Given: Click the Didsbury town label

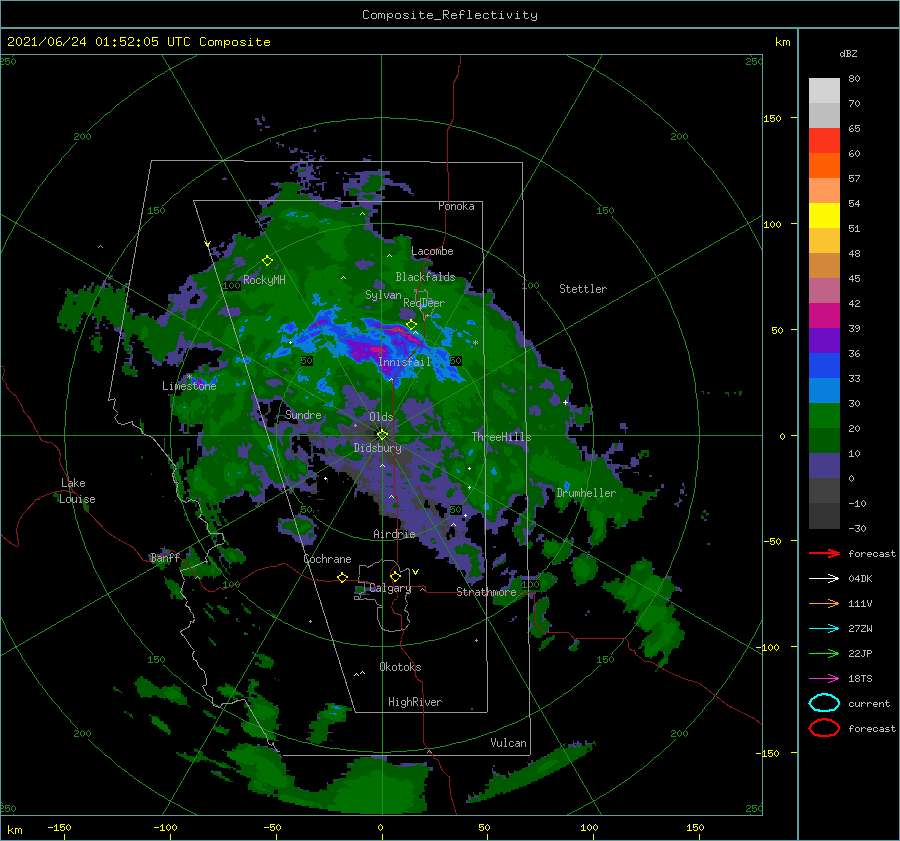Looking at the screenshot, I should click(377, 448).
